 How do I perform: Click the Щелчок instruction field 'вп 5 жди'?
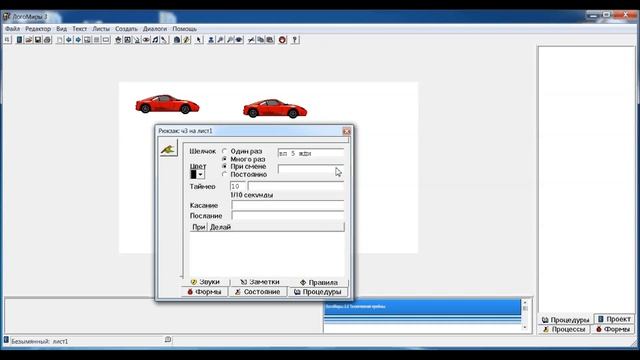tap(311, 153)
